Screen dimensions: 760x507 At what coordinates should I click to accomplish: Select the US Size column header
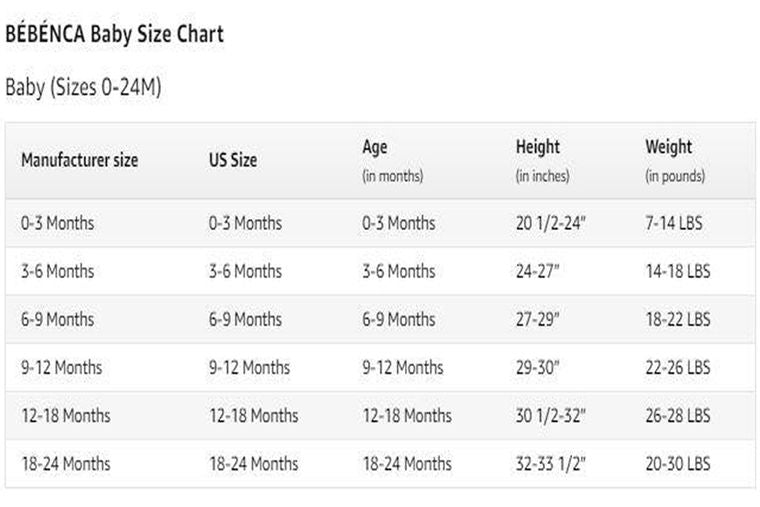232,160
